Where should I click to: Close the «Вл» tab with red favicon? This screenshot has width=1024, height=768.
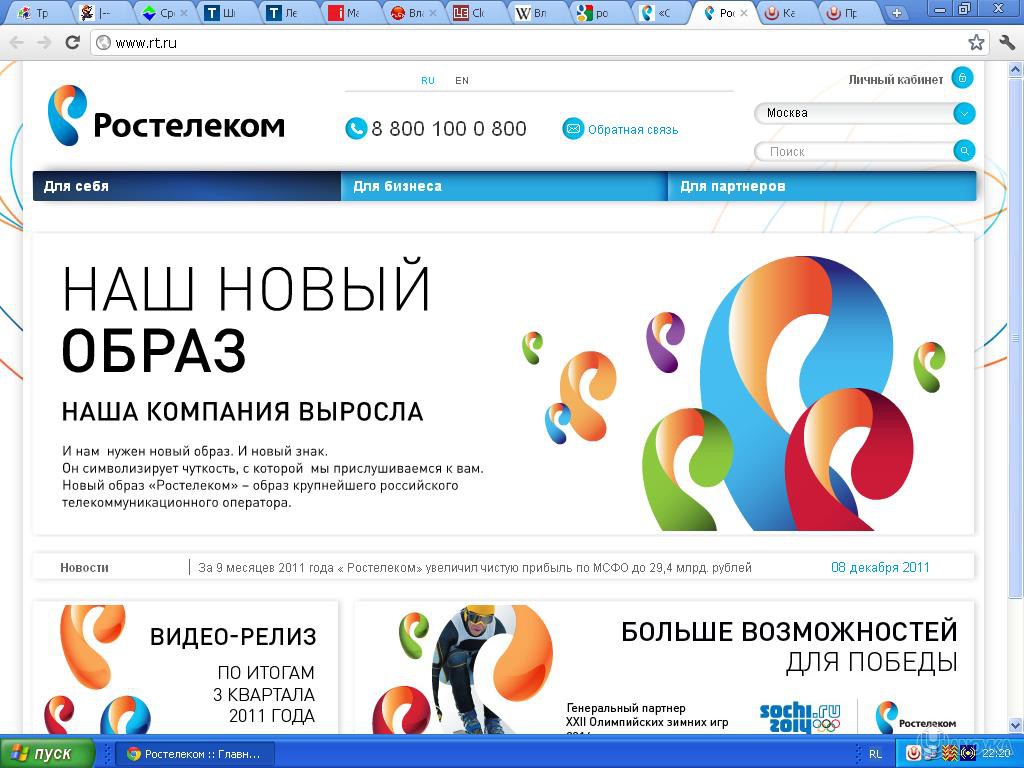point(432,13)
